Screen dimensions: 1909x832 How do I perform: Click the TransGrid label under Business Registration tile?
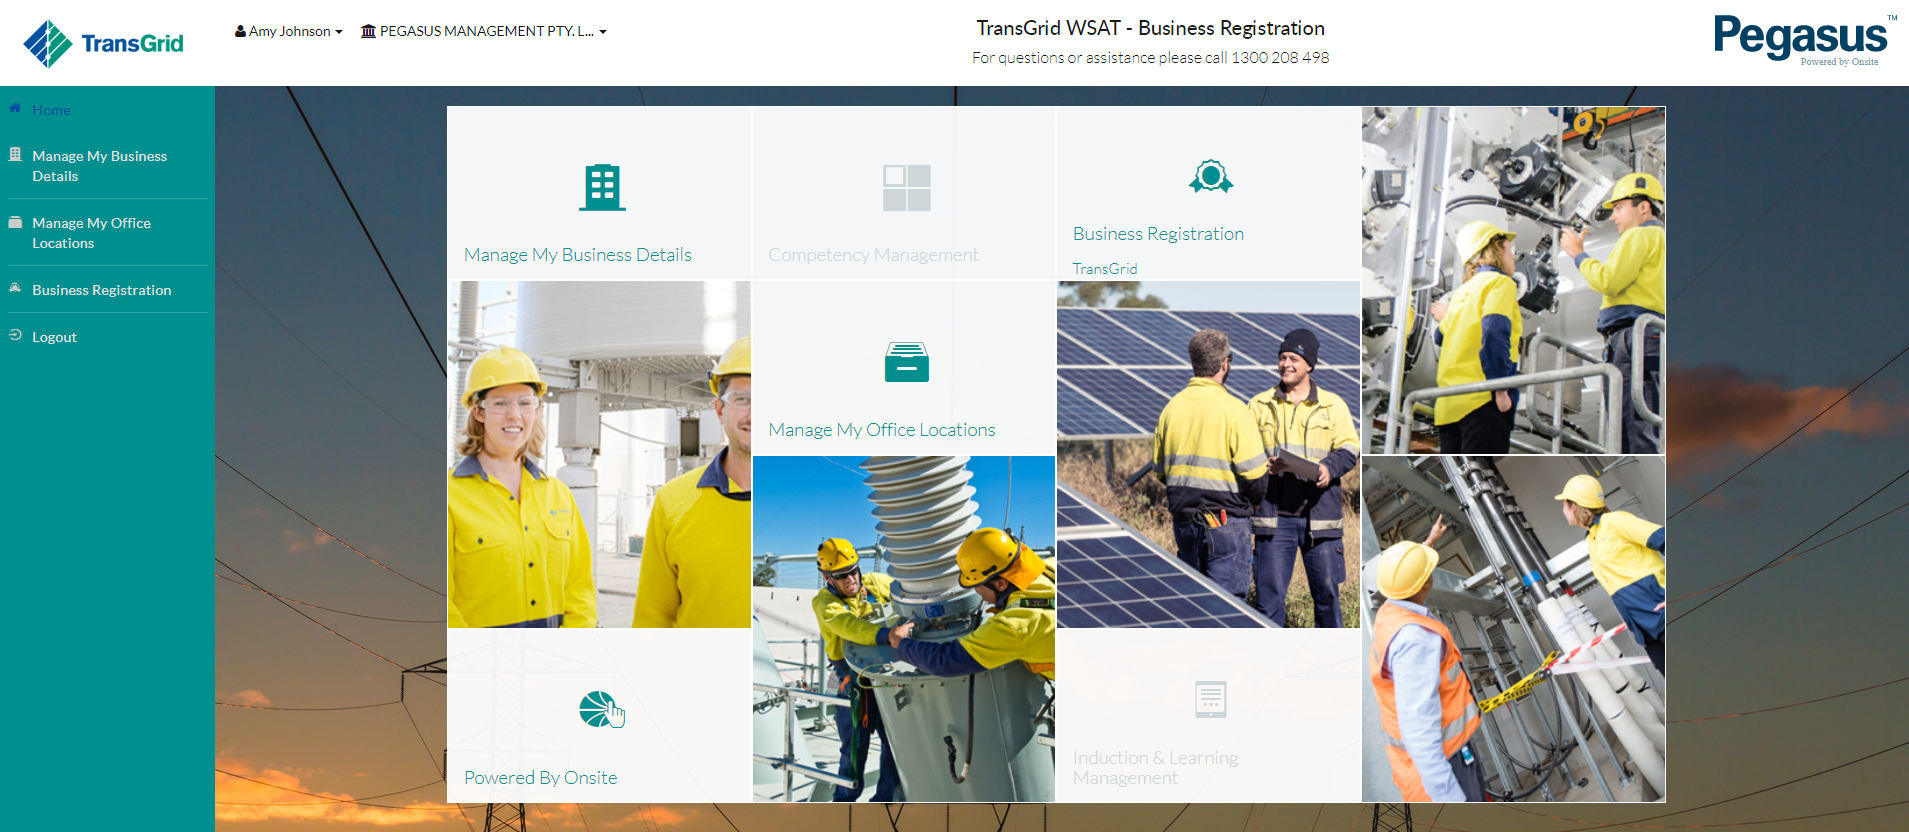1105,269
